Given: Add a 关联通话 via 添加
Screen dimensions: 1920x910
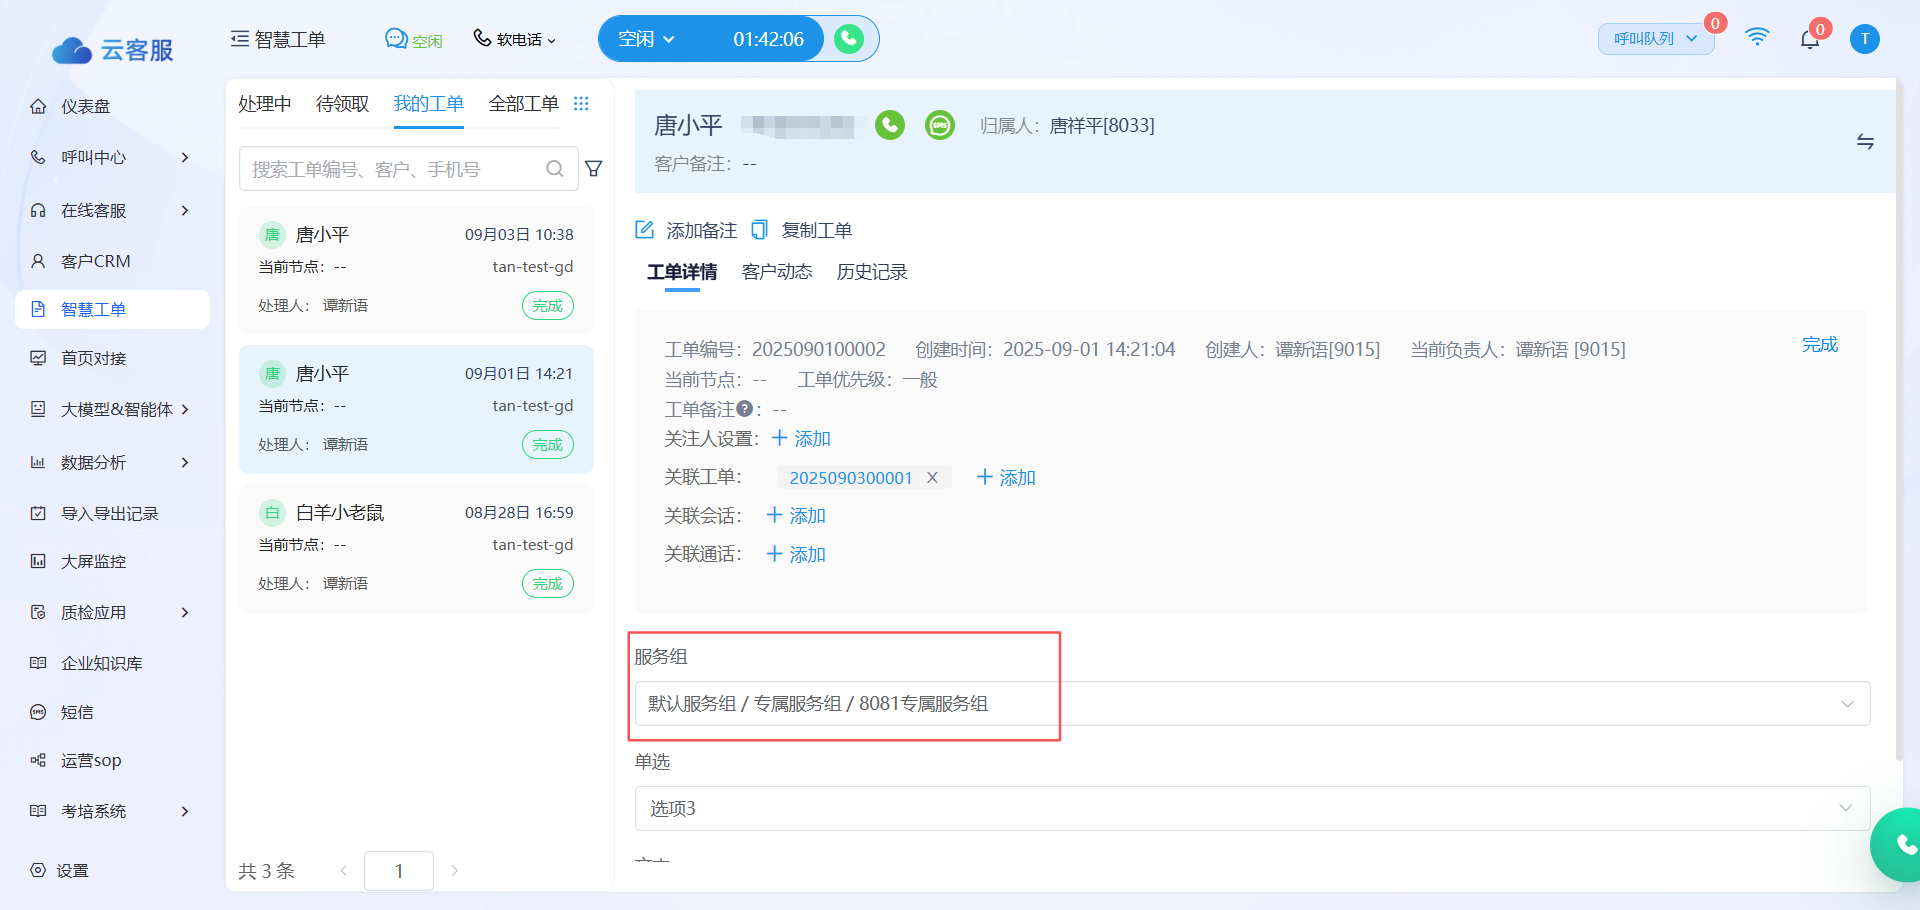Looking at the screenshot, I should point(796,555).
